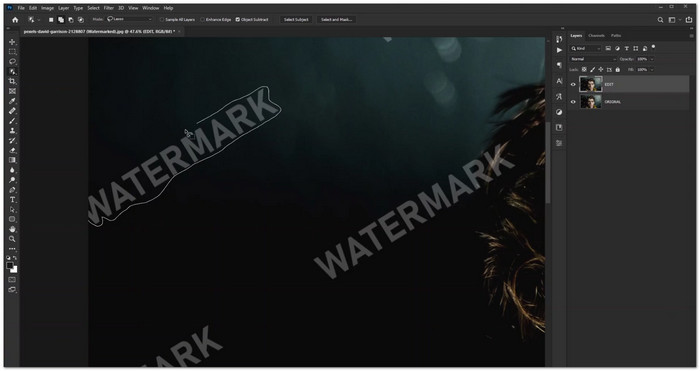Select the Blur tool
Image resolution: width=700 pixels, height=371 pixels.
point(12,170)
